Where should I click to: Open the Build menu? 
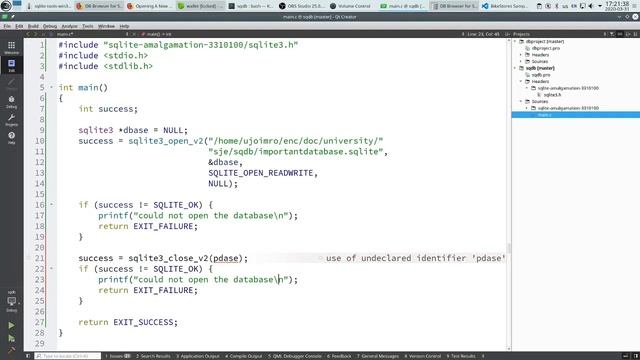(x=33, y=26)
